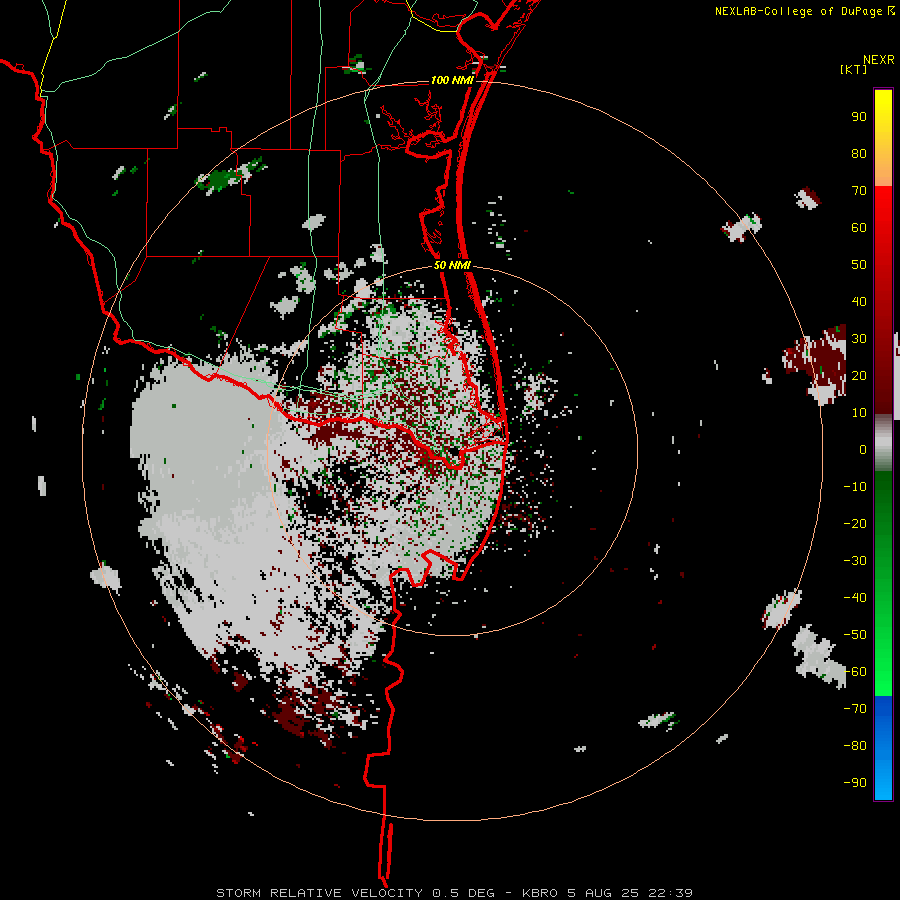Screen dimensions: 900x900
Task: Click the 50 knot scale value
Action: (859, 265)
